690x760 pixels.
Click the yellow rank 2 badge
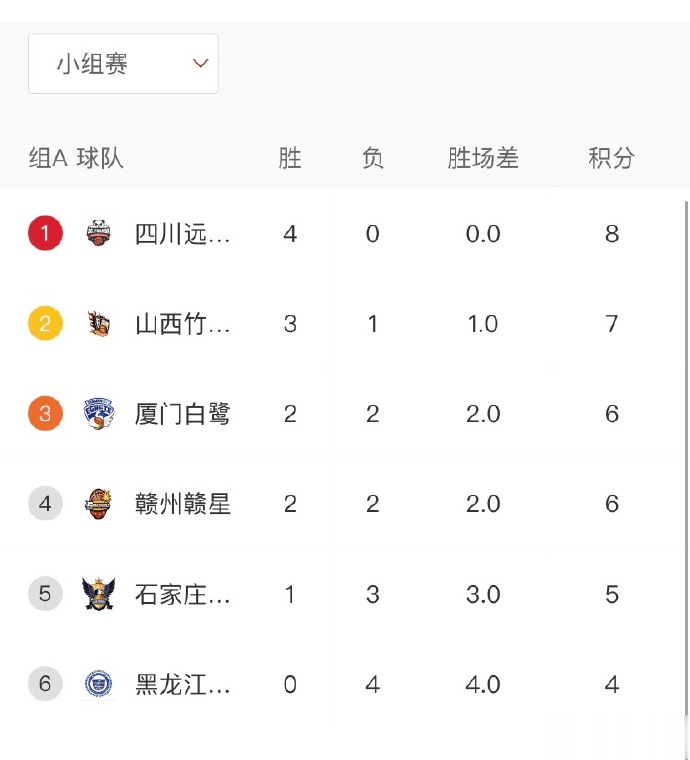pos(45,323)
